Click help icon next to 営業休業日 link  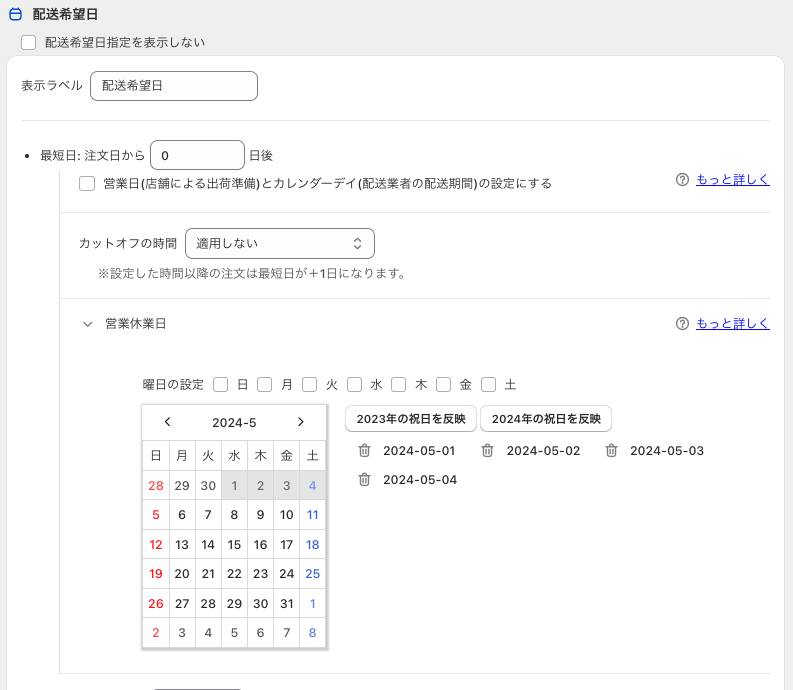pos(682,324)
